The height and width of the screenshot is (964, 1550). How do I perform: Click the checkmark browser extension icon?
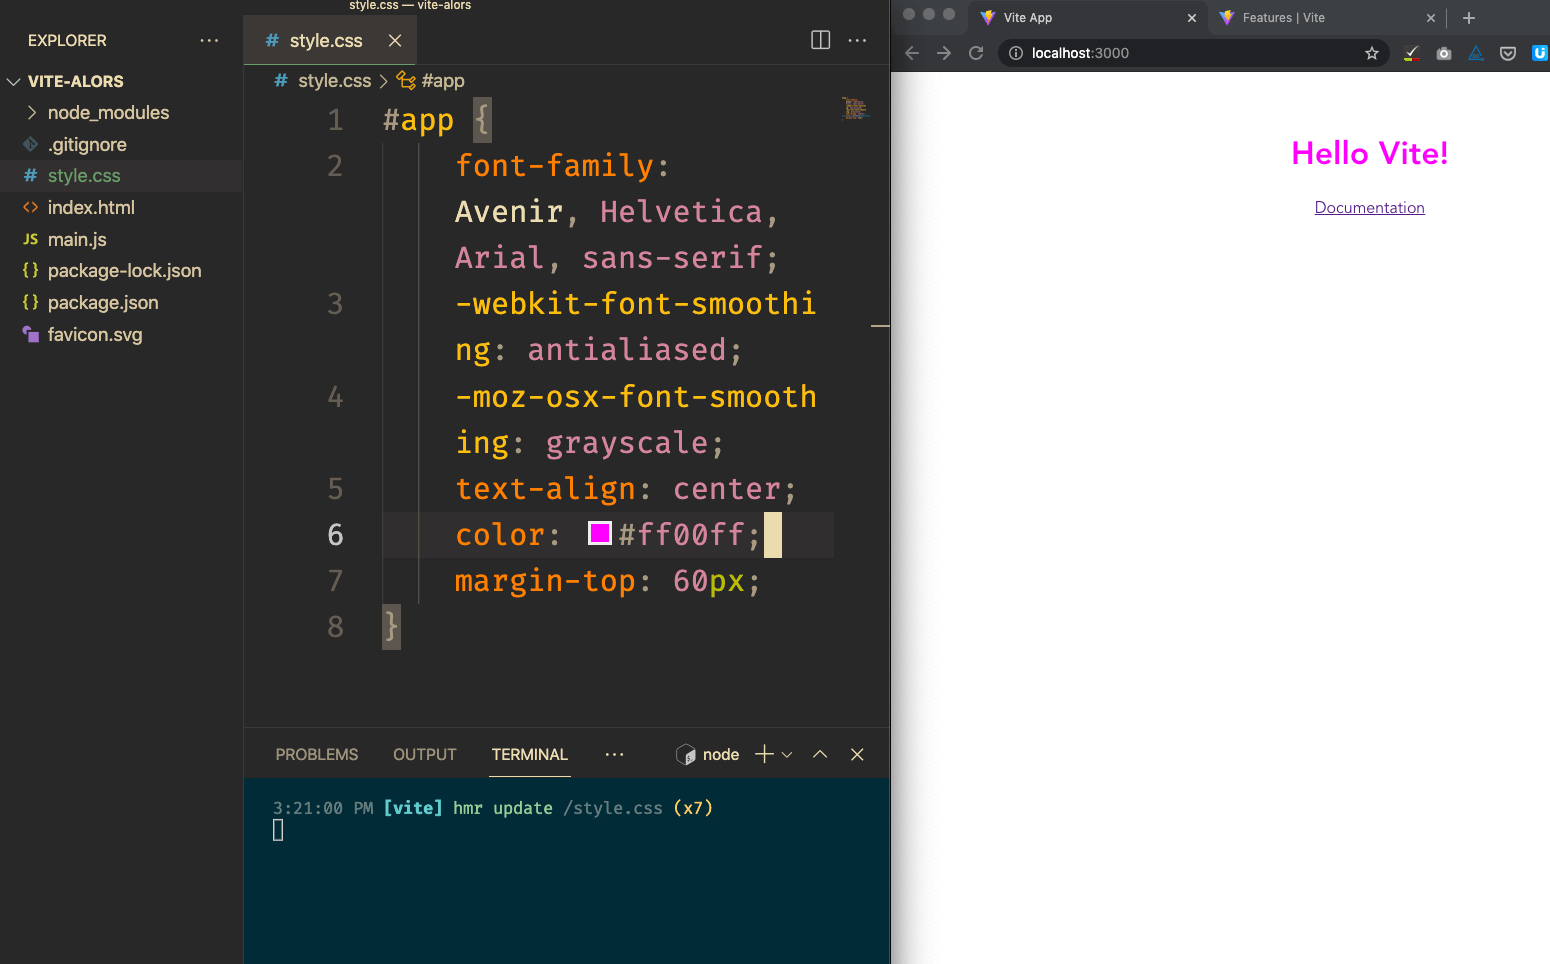tap(1411, 53)
